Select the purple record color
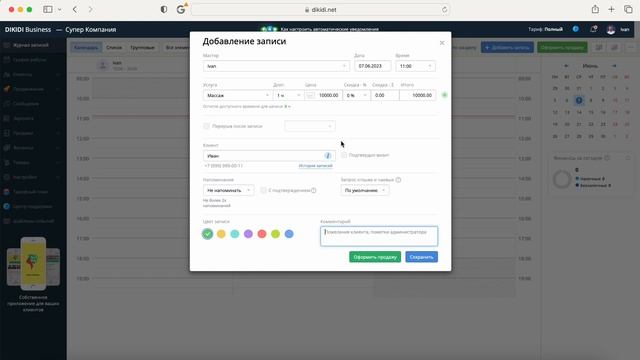Screen dimensions: 640x360 tap(248, 234)
